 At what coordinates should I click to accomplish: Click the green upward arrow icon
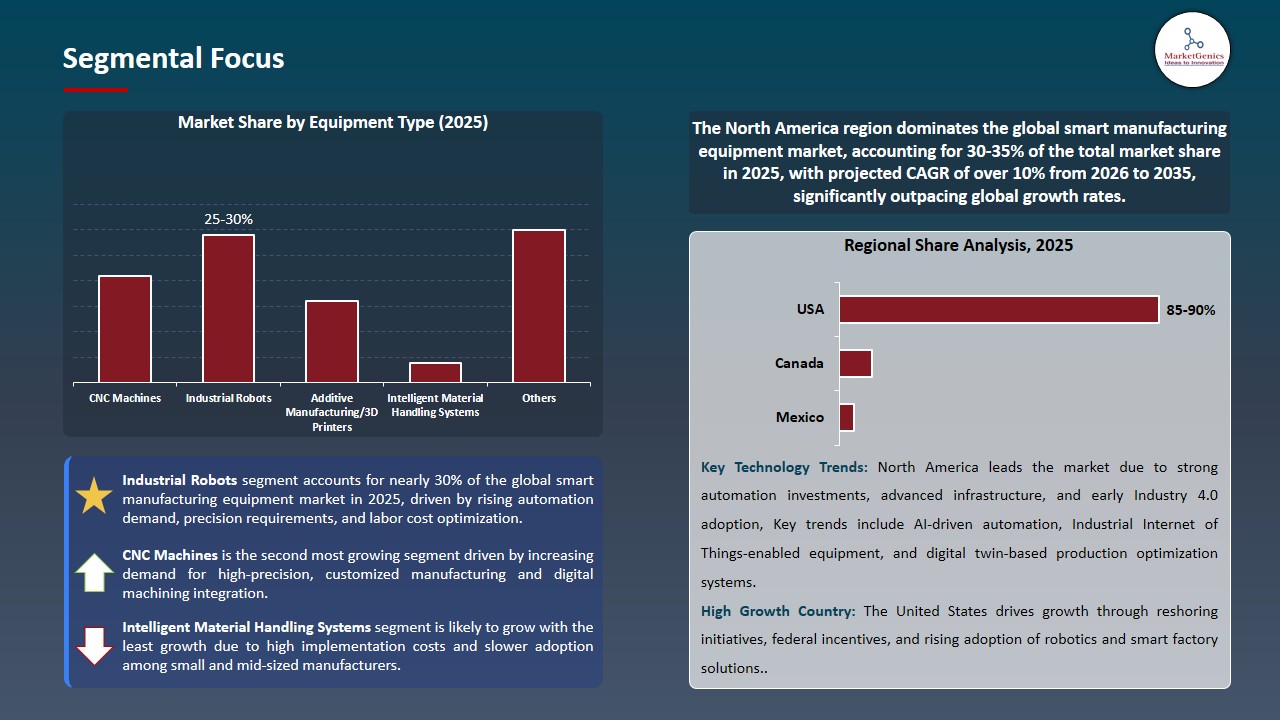coord(94,573)
